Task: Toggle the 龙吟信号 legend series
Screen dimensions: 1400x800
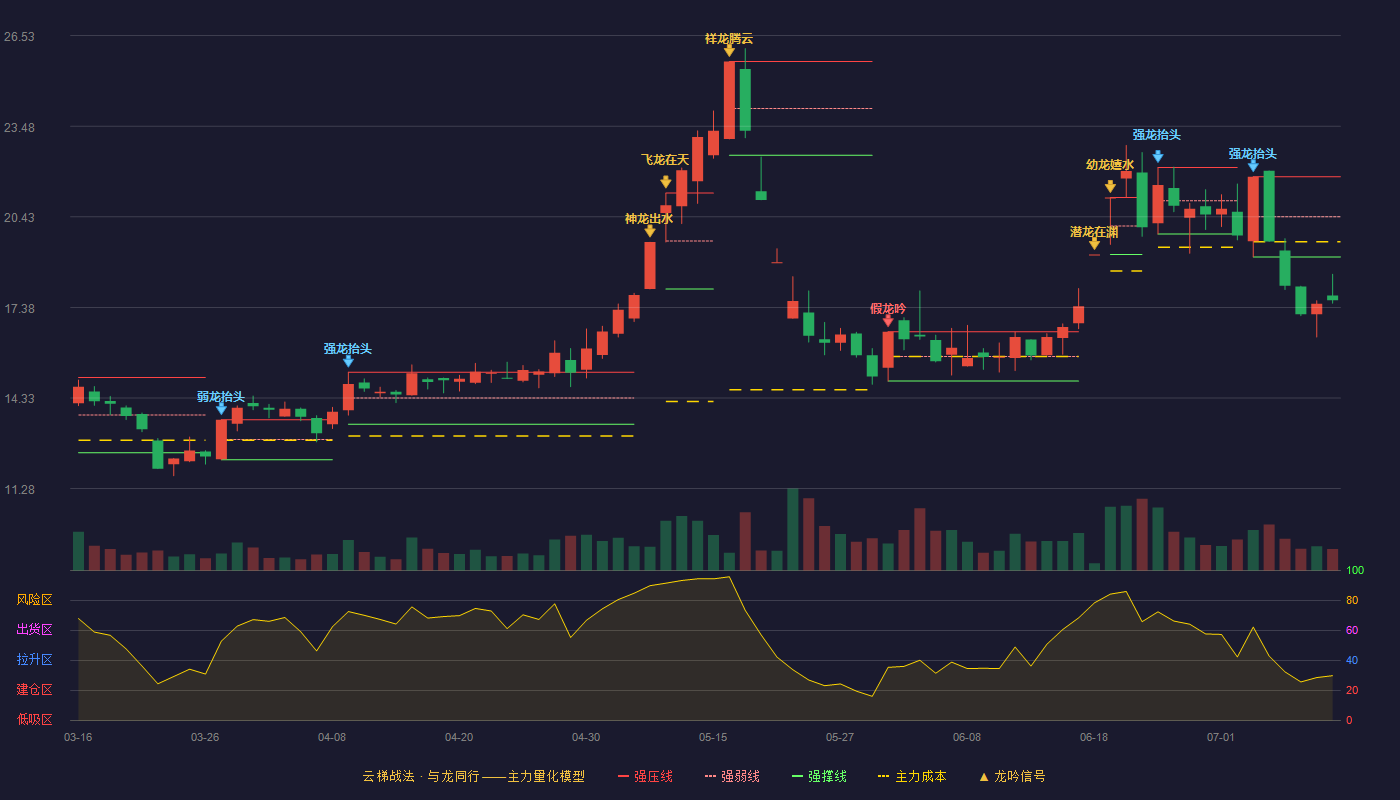Action: tap(1012, 776)
